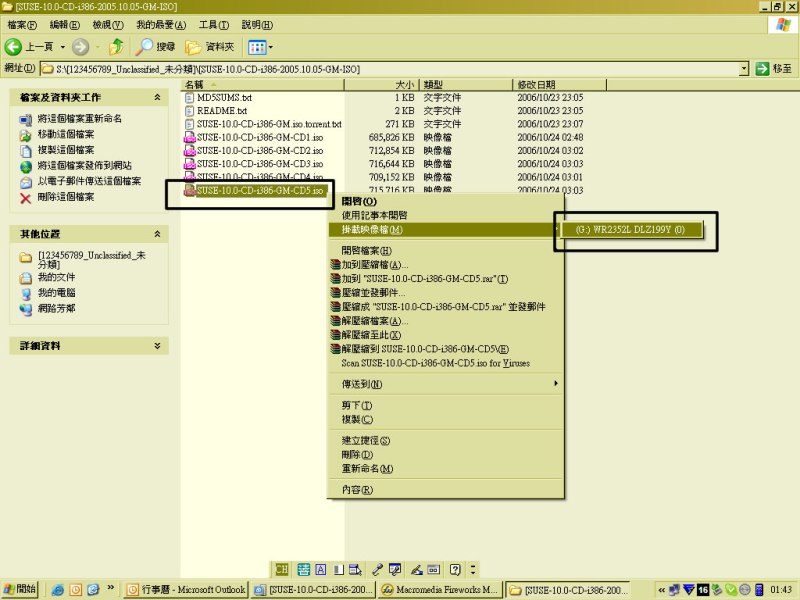Click the 我的電腦 computer icon
Viewport: 800px width, 600px height.
pos(26,293)
